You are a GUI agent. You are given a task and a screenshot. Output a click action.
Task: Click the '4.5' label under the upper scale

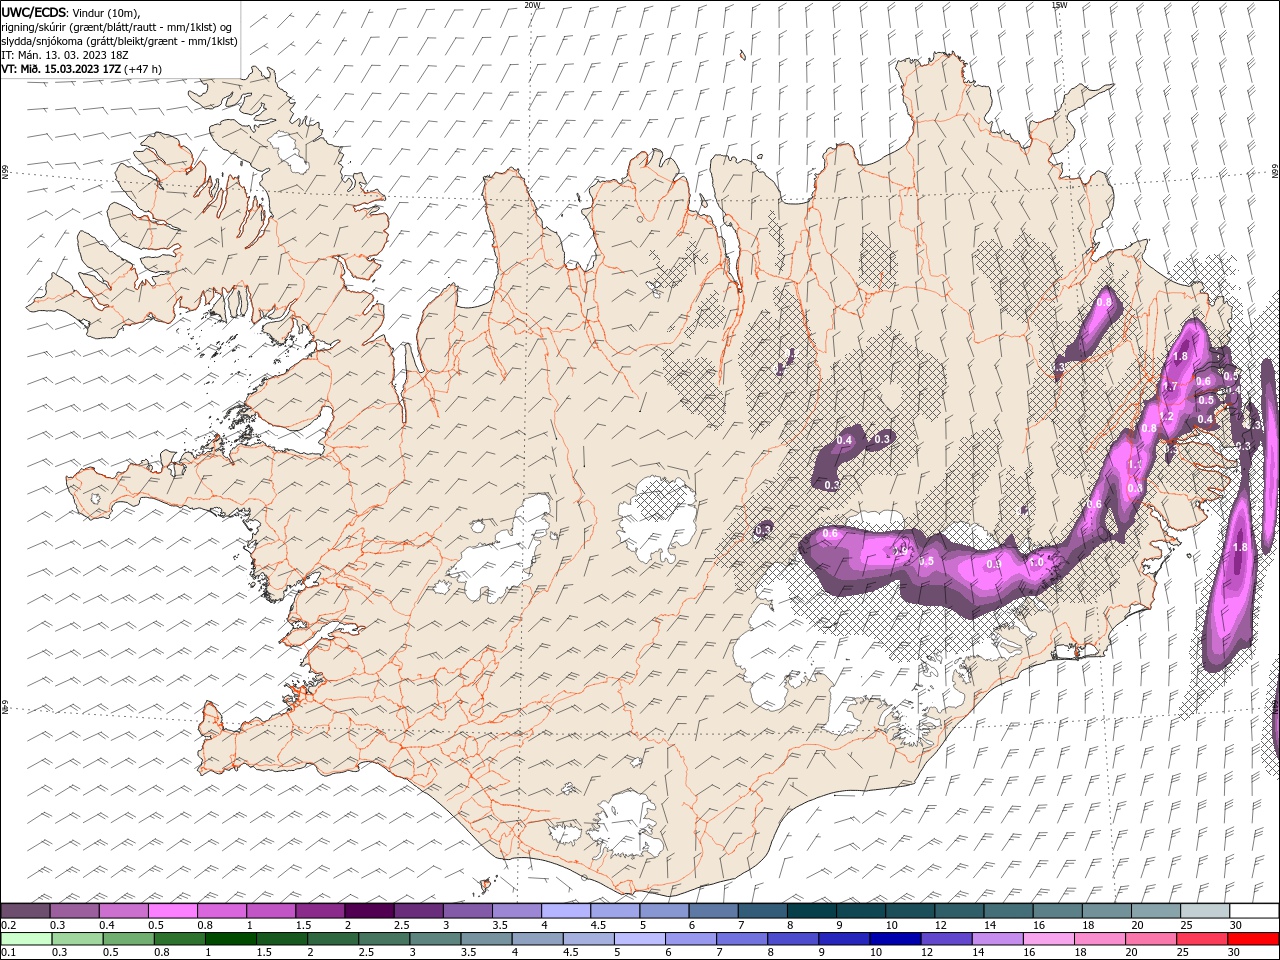coord(598,925)
